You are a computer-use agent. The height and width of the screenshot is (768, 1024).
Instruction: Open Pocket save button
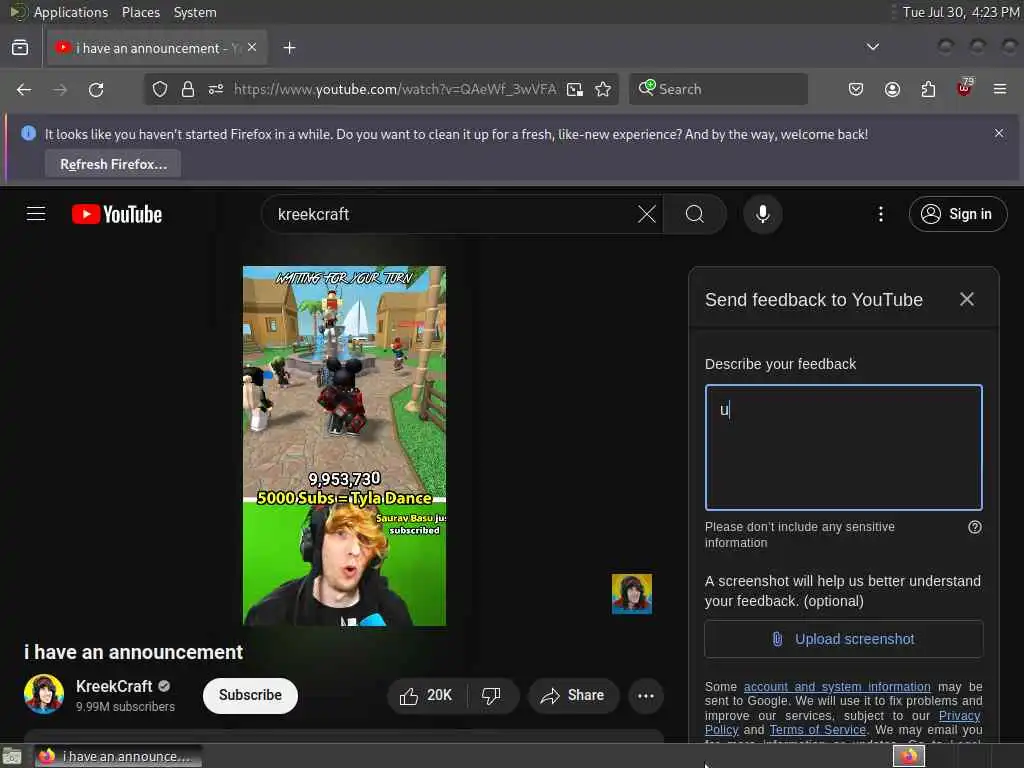(x=856, y=89)
